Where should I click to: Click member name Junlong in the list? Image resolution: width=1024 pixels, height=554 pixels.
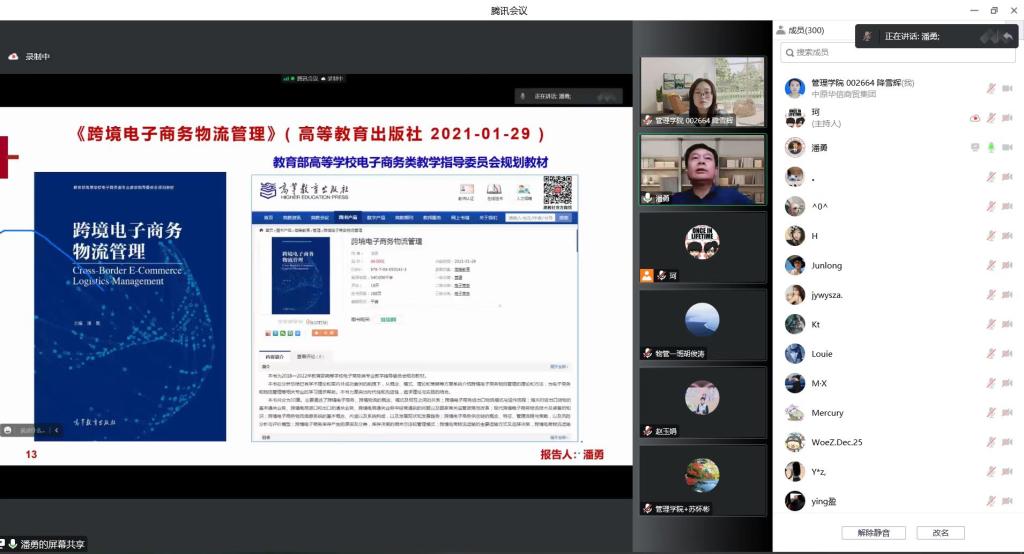pos(826,265)
